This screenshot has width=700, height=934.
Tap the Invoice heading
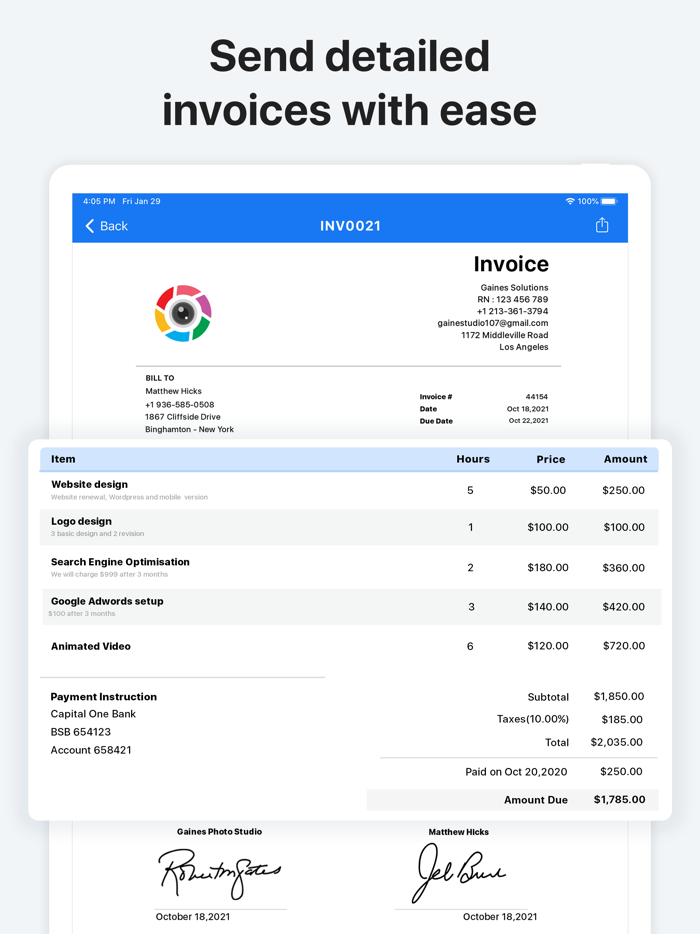click(x=511, y=264)
